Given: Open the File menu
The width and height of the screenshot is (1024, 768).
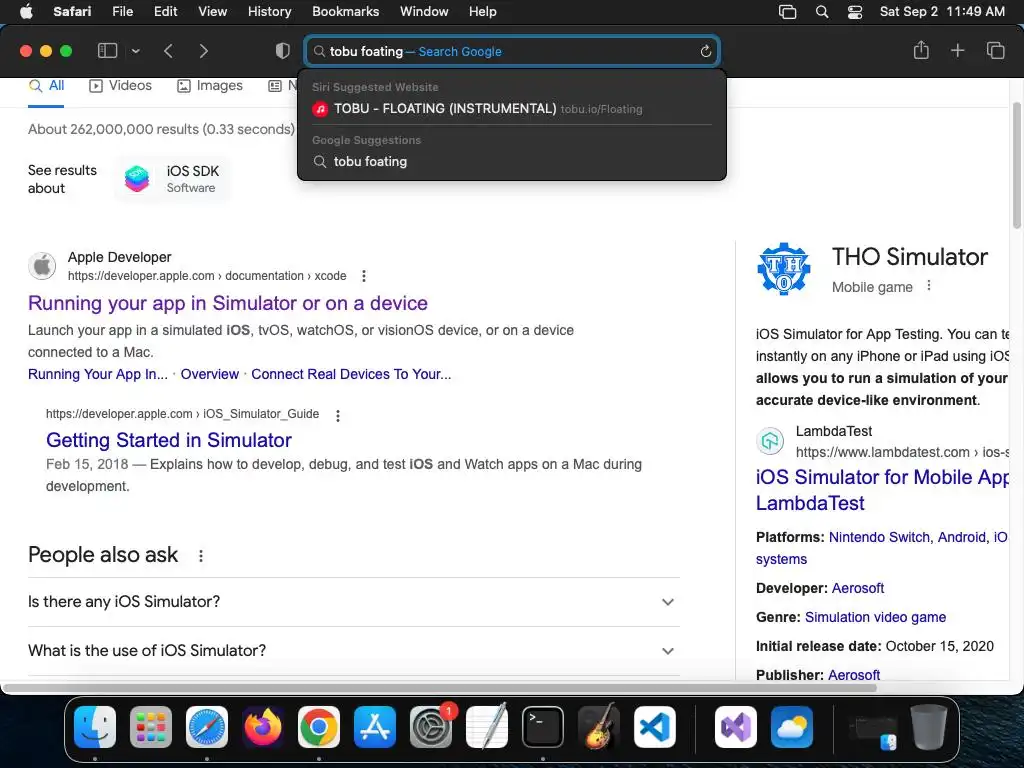Looking at the screenshot, I should coord(123,12).
